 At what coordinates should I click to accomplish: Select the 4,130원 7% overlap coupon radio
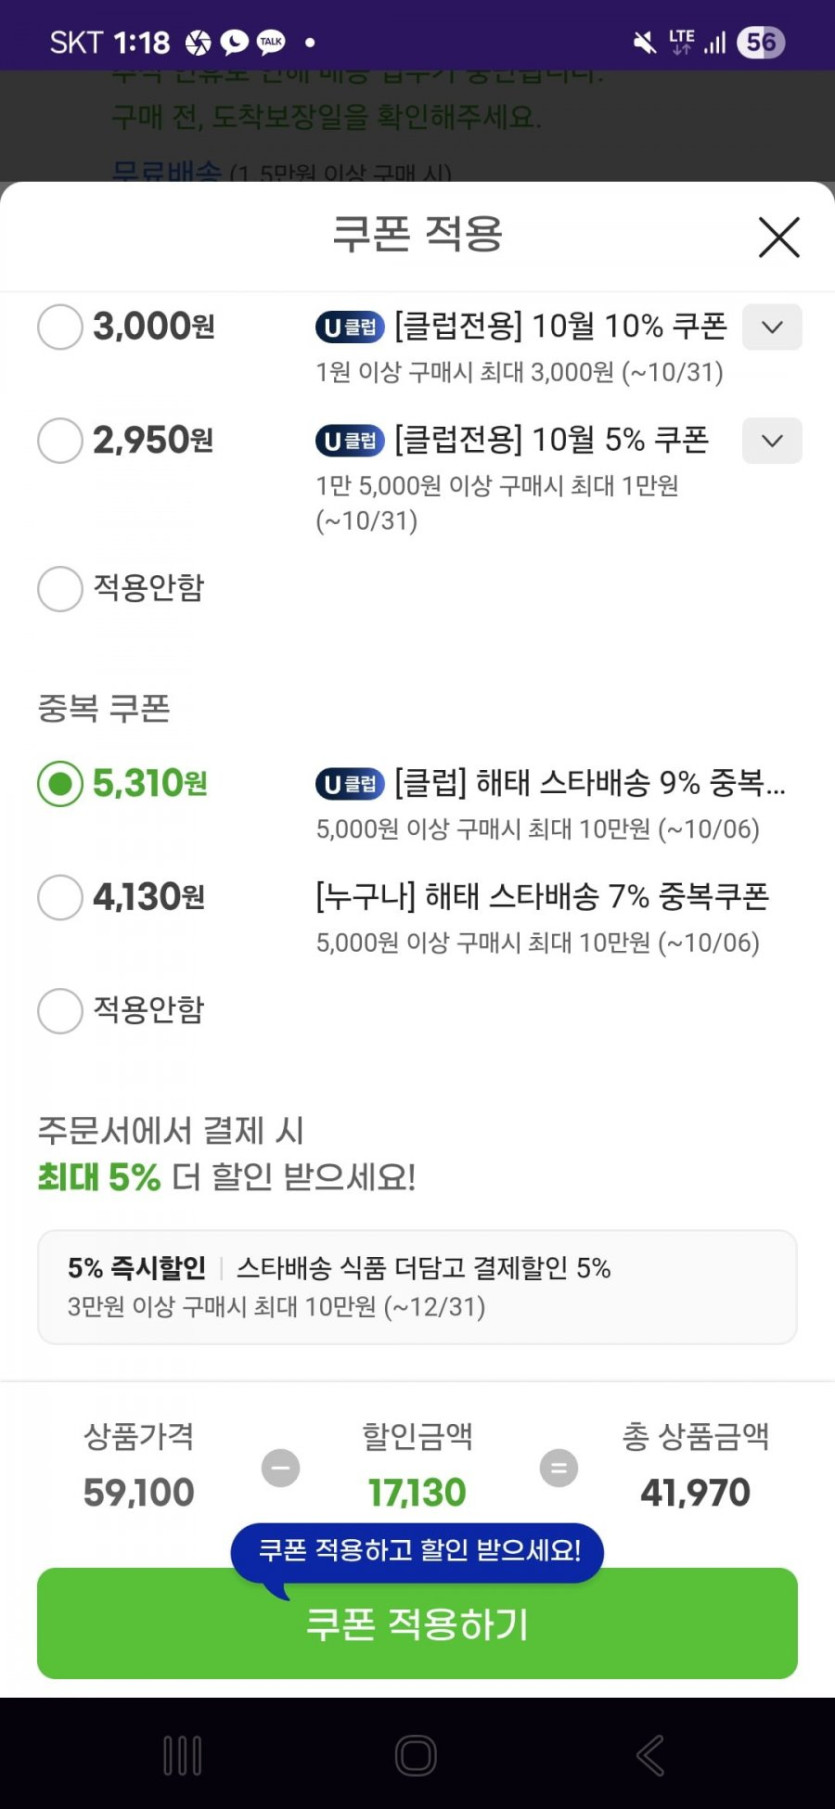click(x=60, y=897)
